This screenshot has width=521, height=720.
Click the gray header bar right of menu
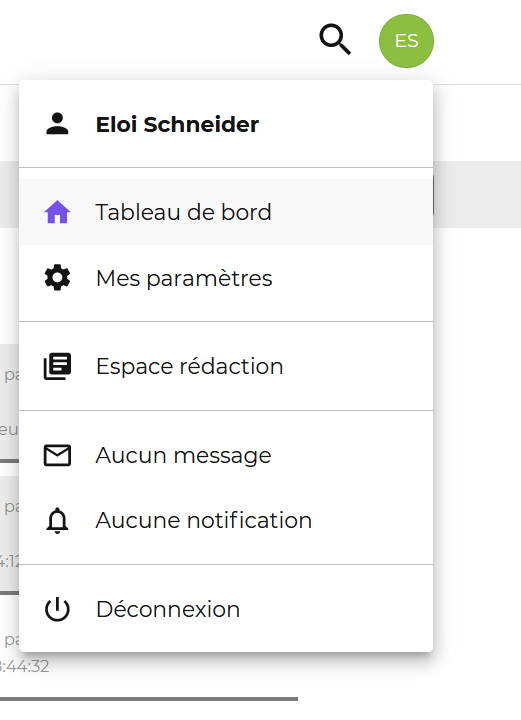477,194
